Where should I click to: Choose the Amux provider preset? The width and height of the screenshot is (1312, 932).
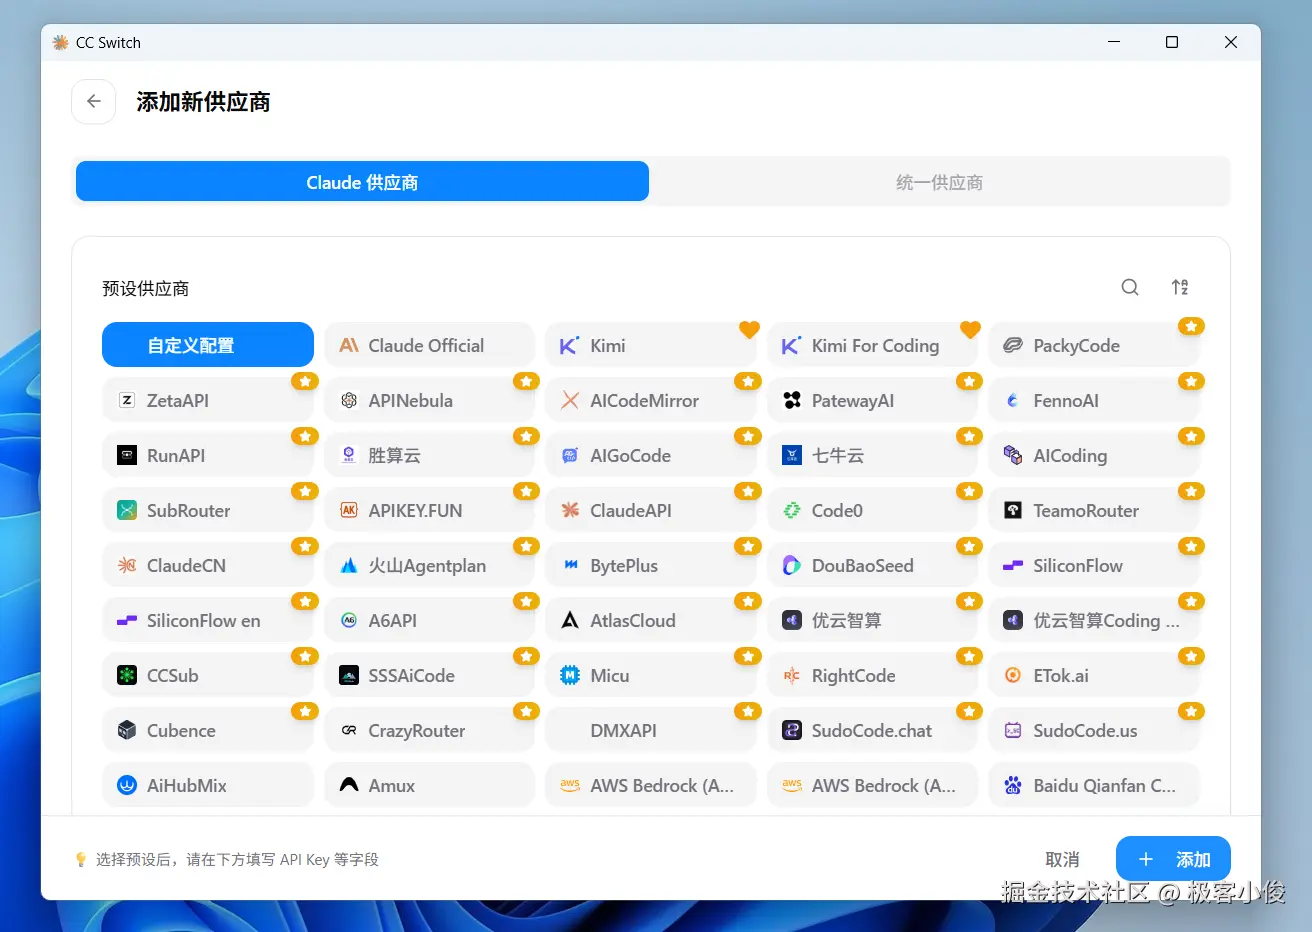[x=429, y=785]
